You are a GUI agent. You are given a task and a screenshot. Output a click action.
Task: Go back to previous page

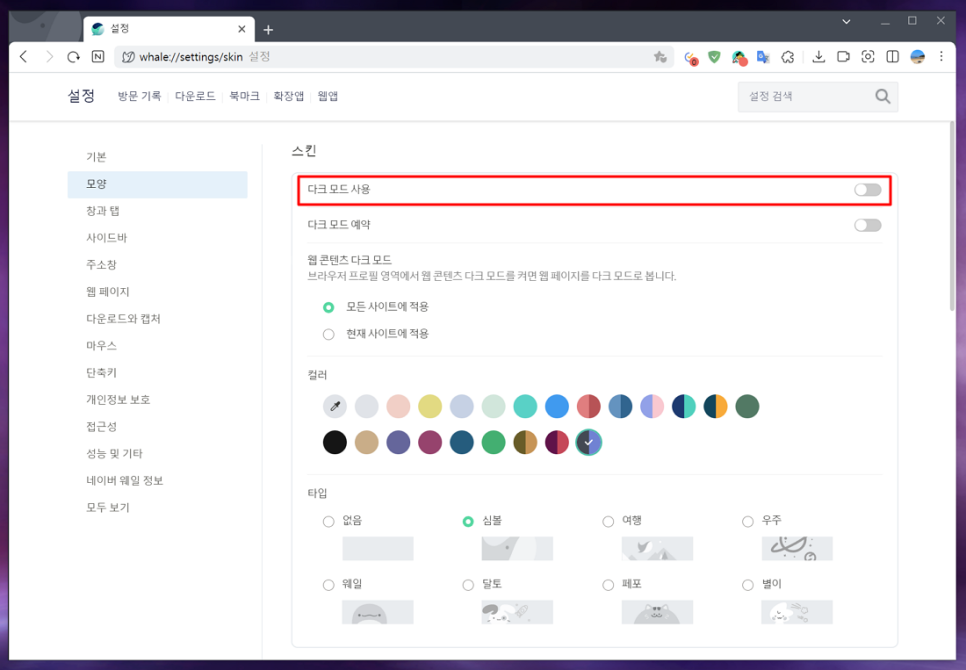point(23,57)
